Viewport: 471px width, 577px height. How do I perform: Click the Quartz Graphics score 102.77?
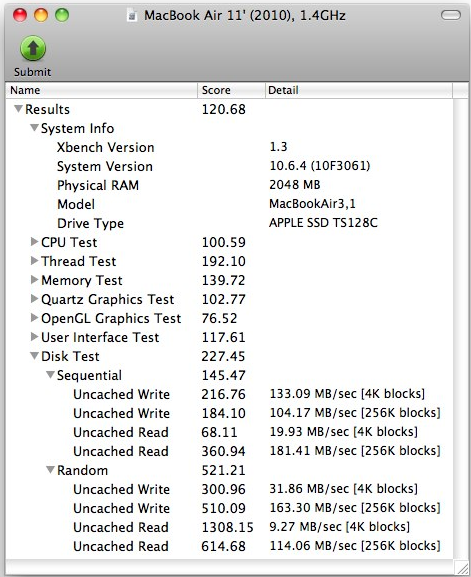point(223,299)
